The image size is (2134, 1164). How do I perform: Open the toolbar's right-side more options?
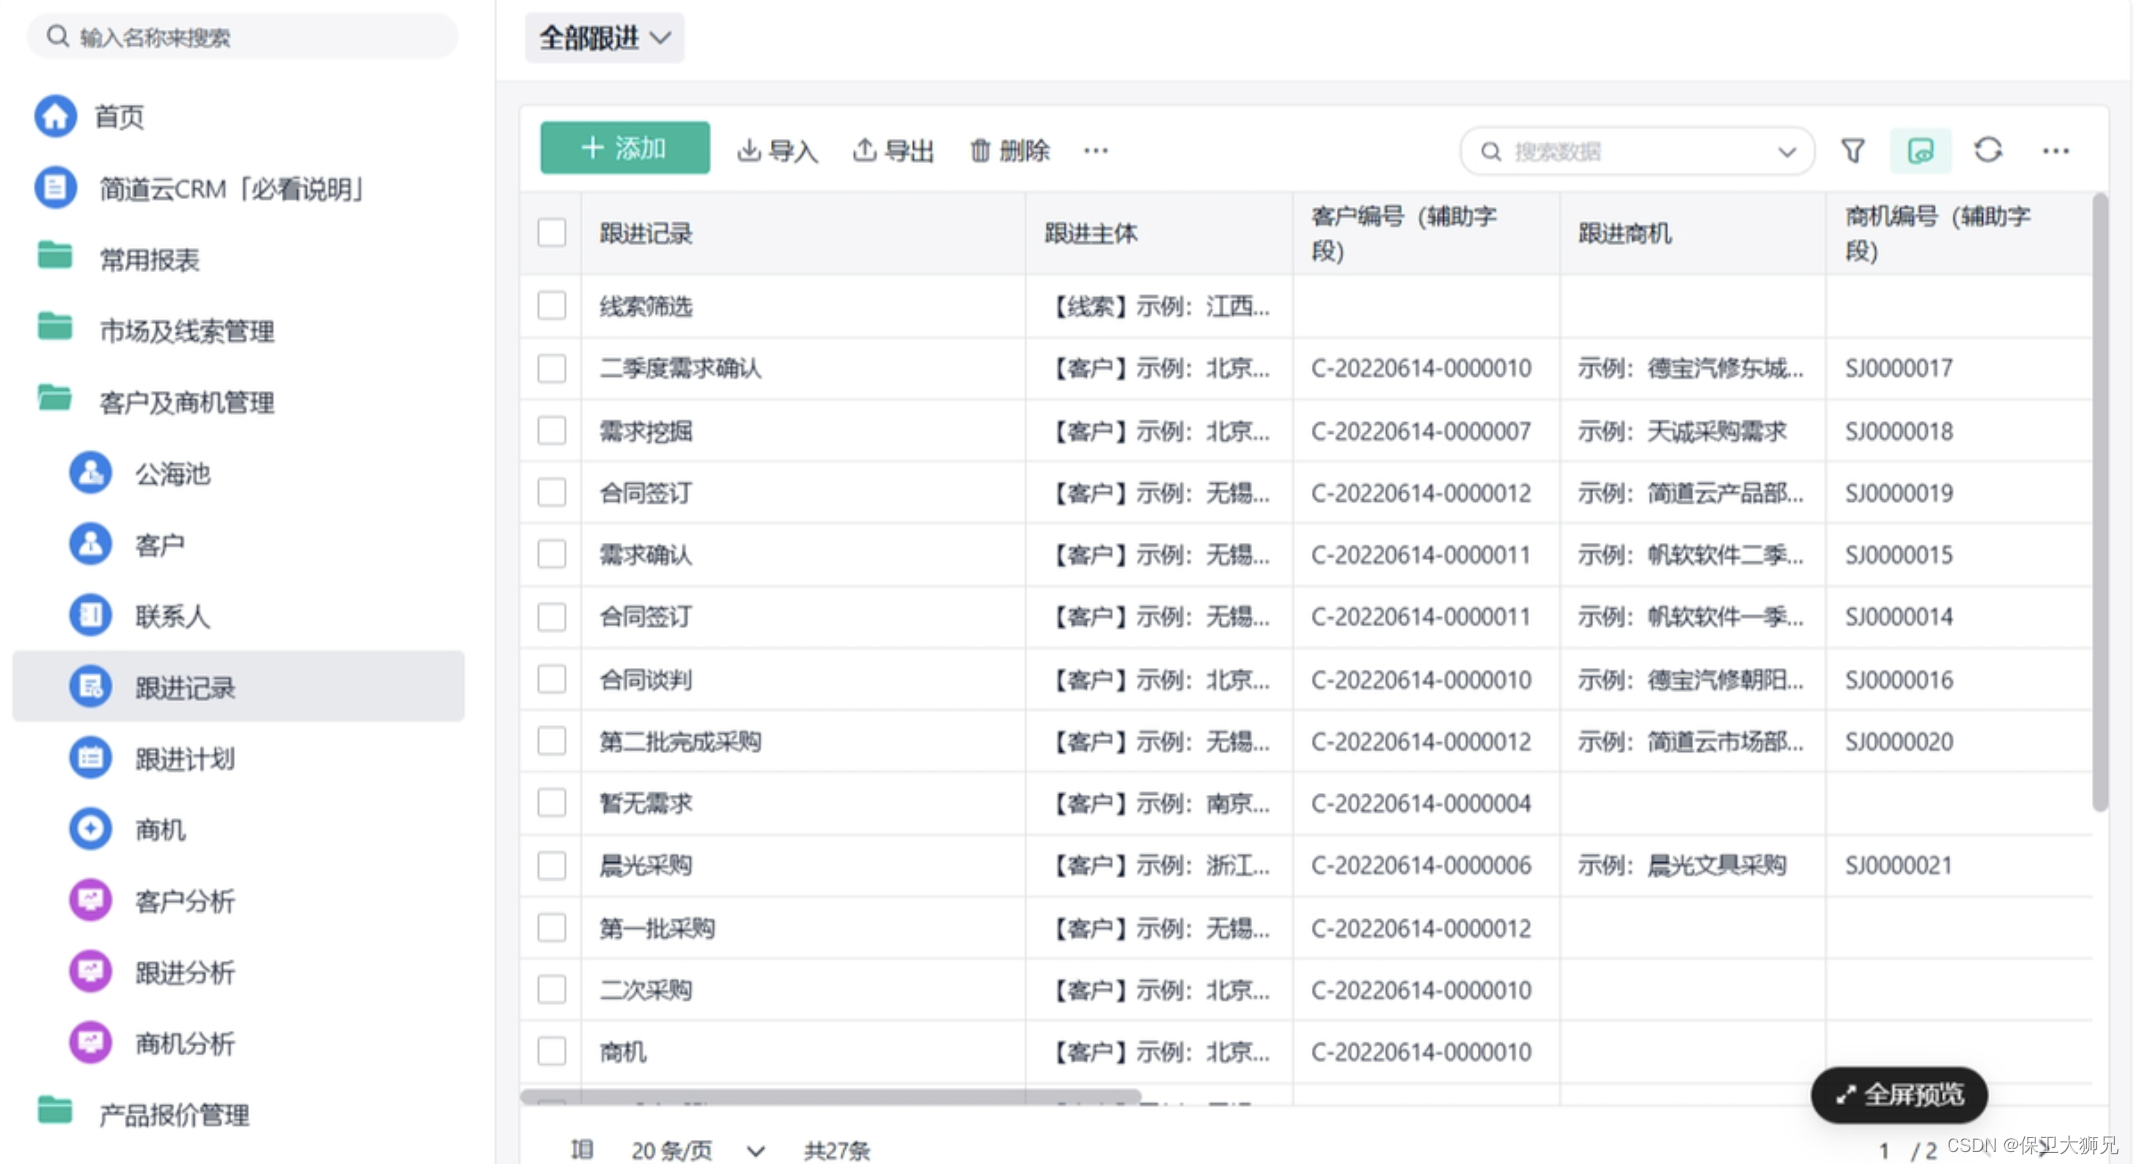coord(2055,151)
